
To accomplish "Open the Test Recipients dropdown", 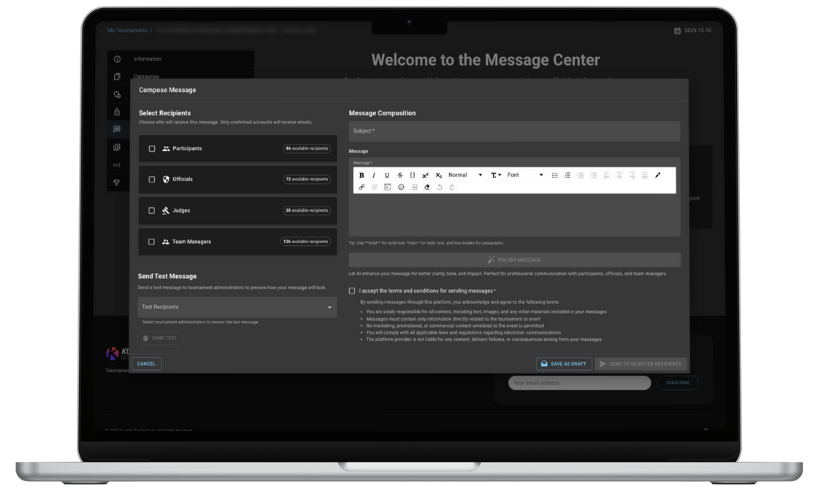I will pyautogui.click(x=237, y=307).
